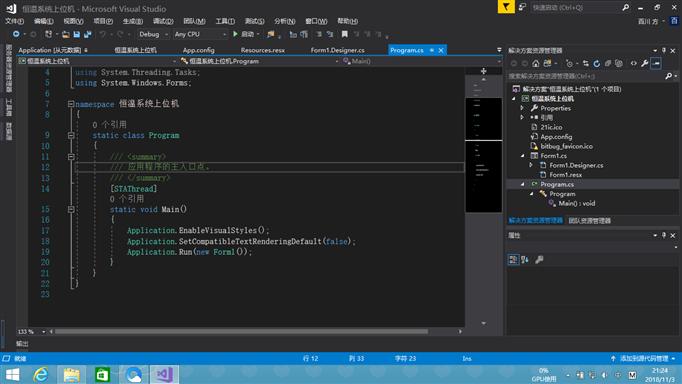The image size is (682, 384).
Task: Switch to the Resources.resx tab
Action: (x=263, y=50)
